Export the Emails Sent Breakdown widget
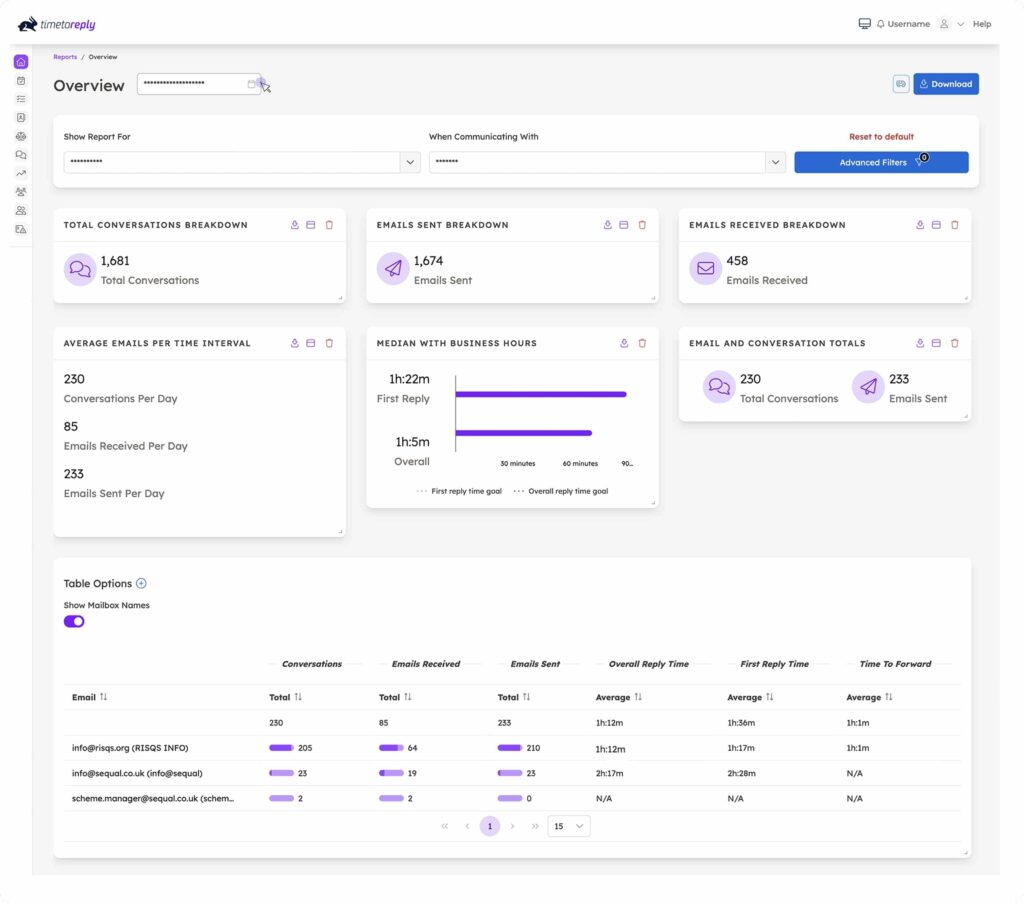1024x903 pixels. coord(607,225)
